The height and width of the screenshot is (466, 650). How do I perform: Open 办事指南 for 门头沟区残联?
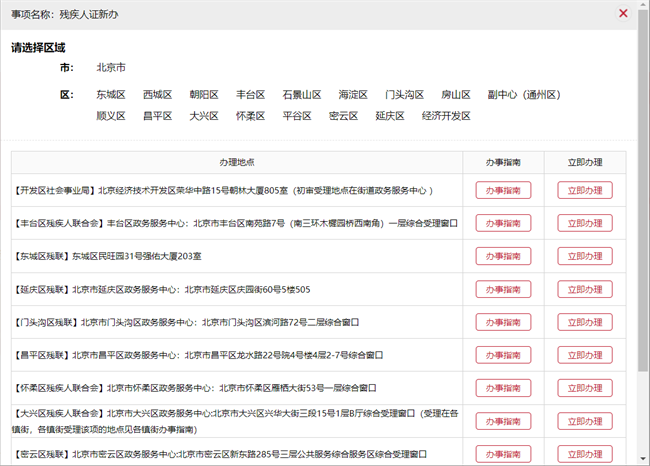[503, 322]
